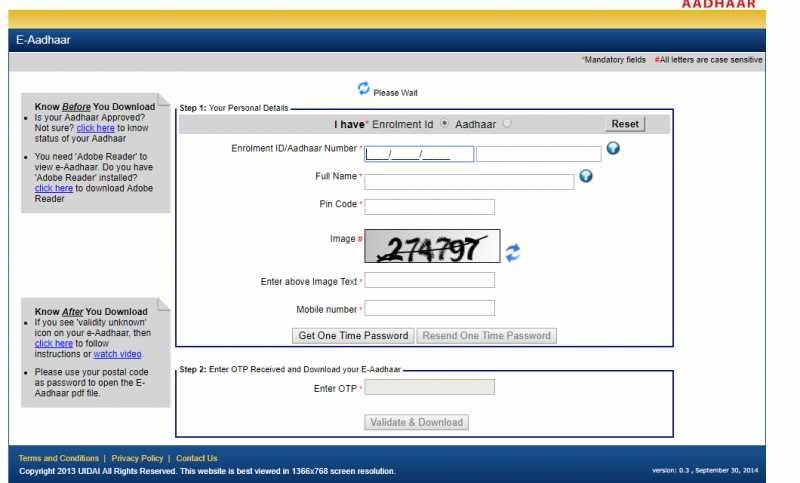Click the Mobile number input field
This screenshot has height=483, width=800.
click(429, 308)
